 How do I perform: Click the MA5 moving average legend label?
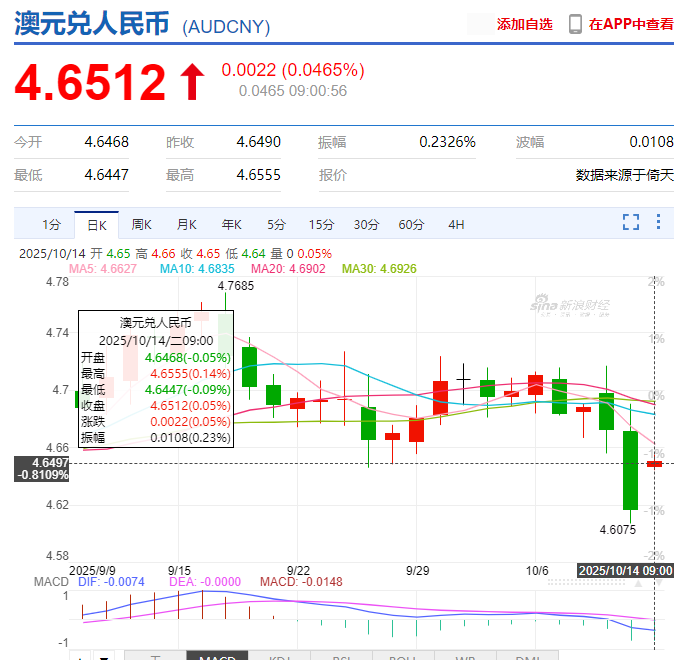coord(105,269)
